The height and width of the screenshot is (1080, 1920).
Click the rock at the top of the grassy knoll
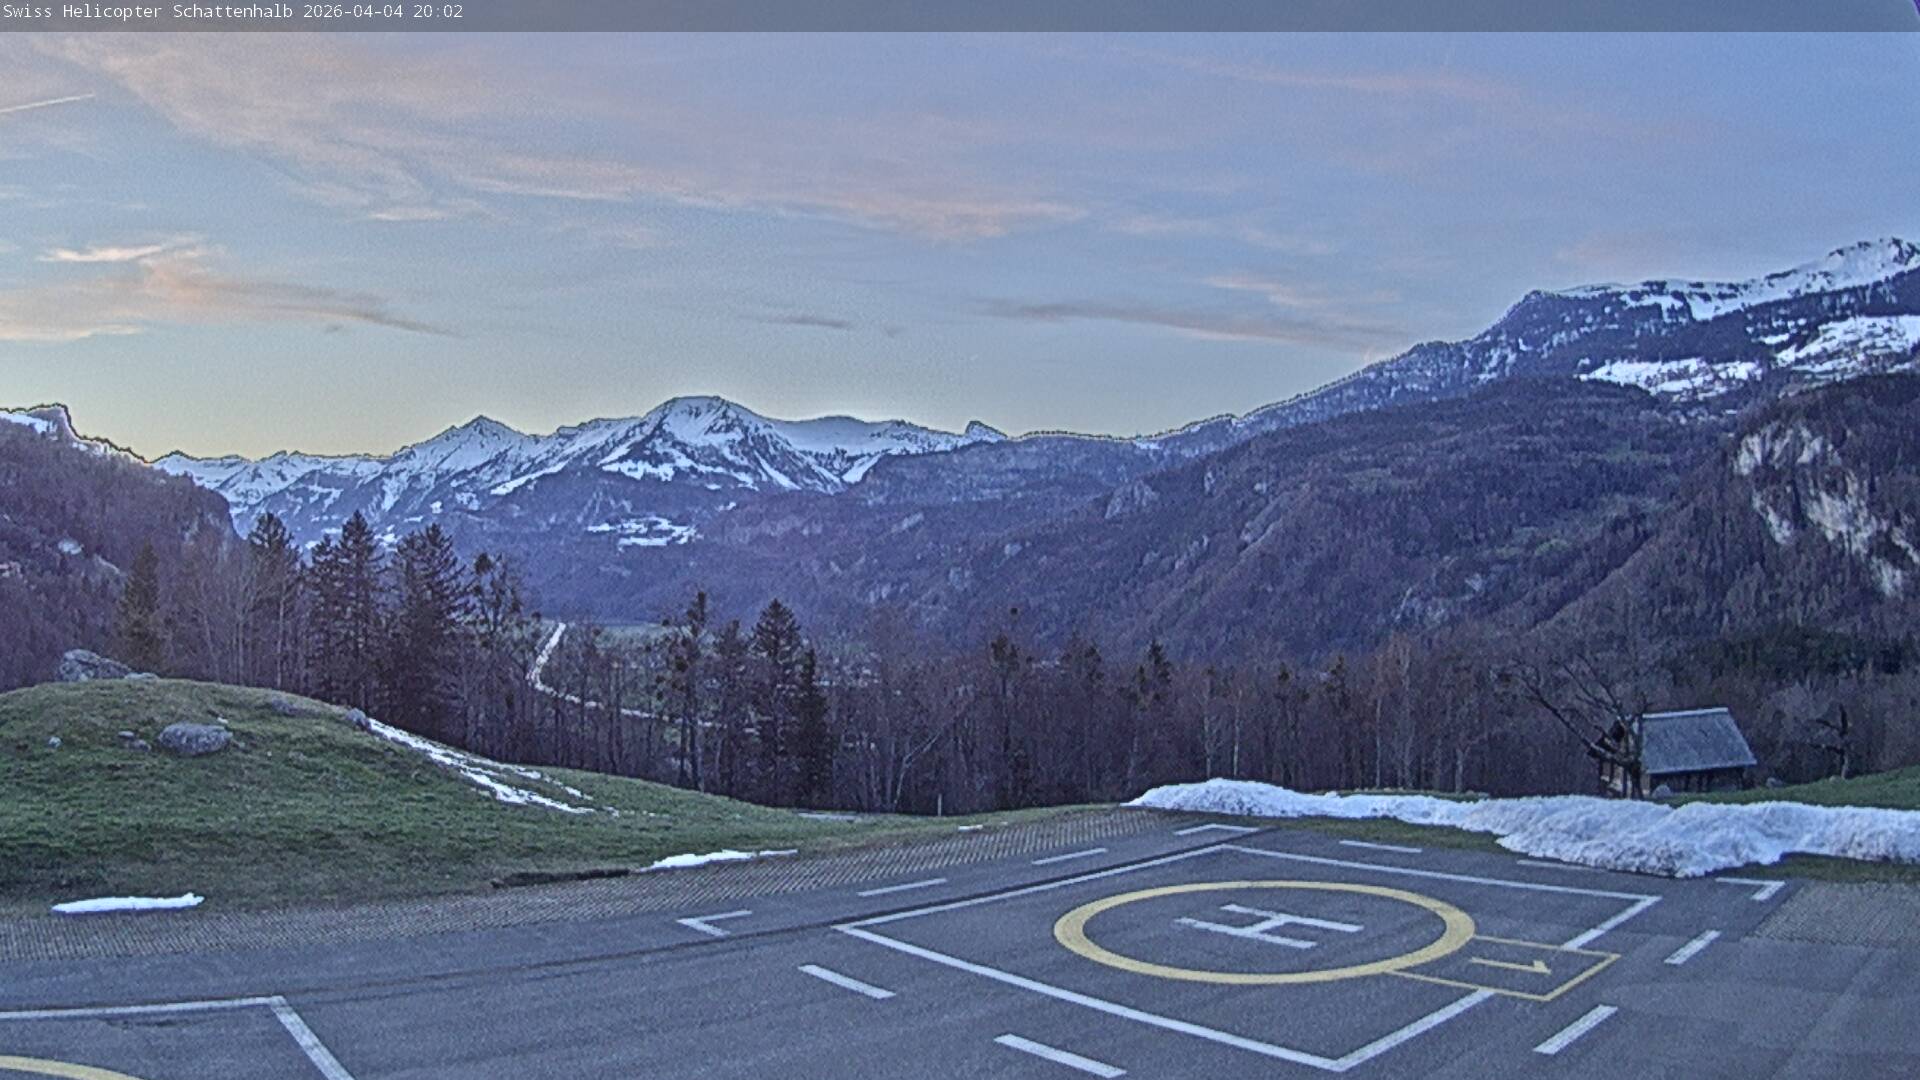point(90,665)
